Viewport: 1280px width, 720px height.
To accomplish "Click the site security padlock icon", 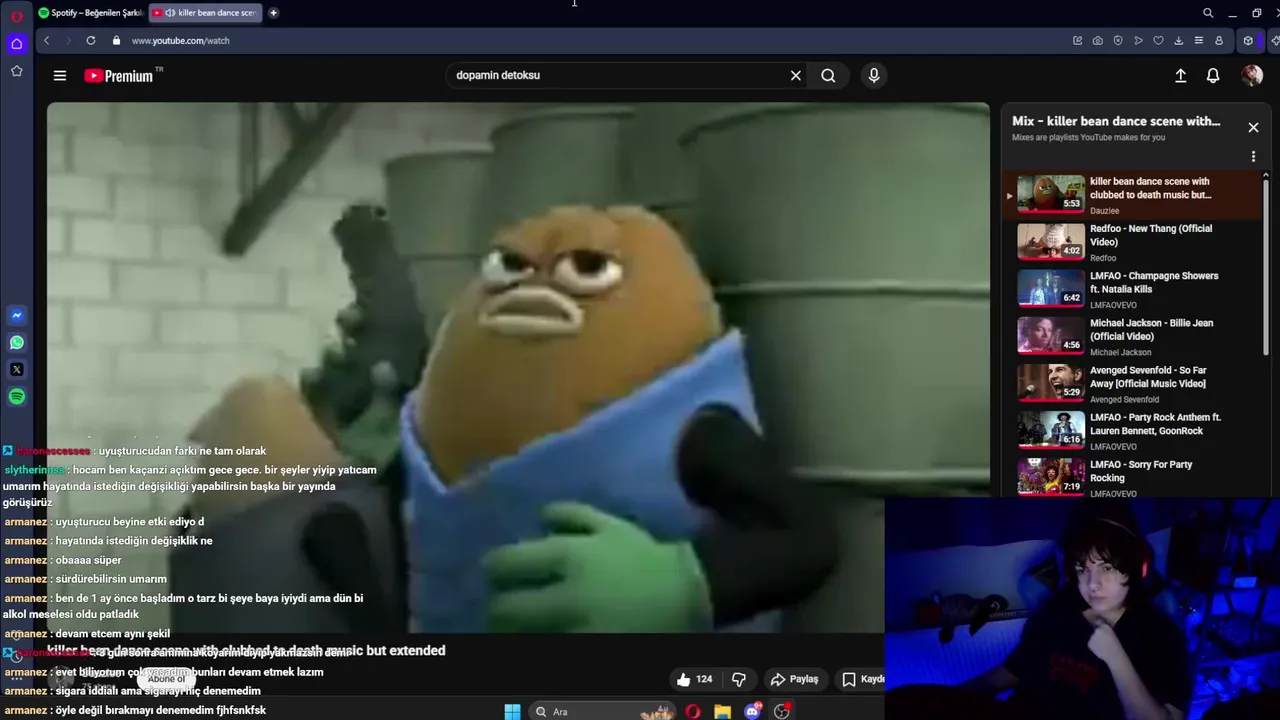I will [x=116, y=40].
